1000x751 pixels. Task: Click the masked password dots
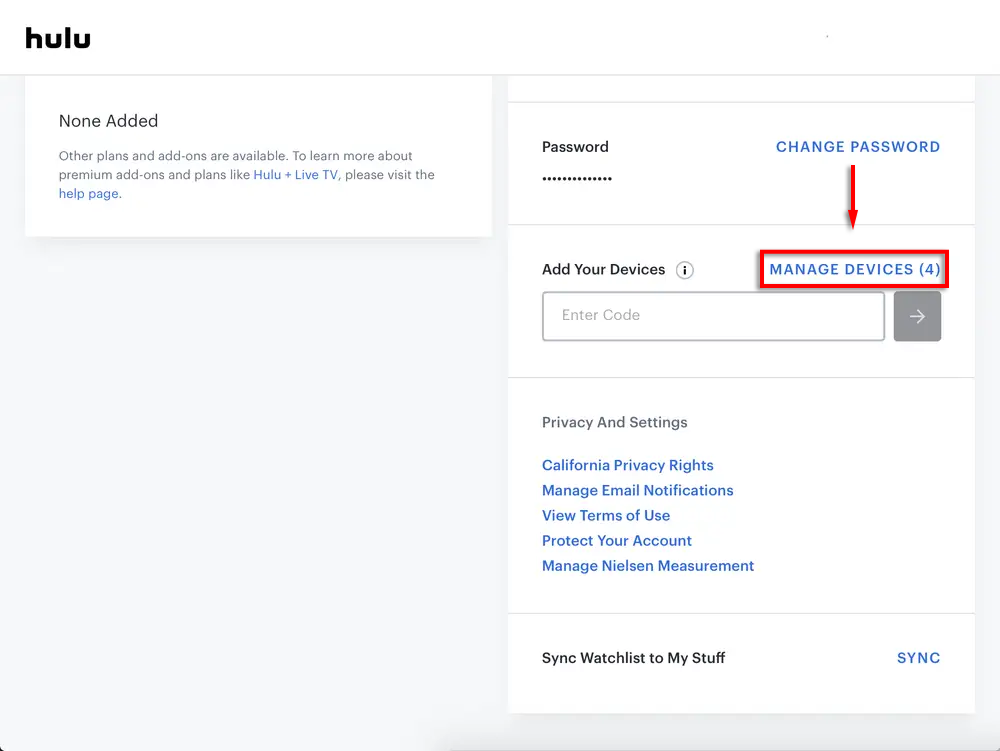(x=576, y=179)
